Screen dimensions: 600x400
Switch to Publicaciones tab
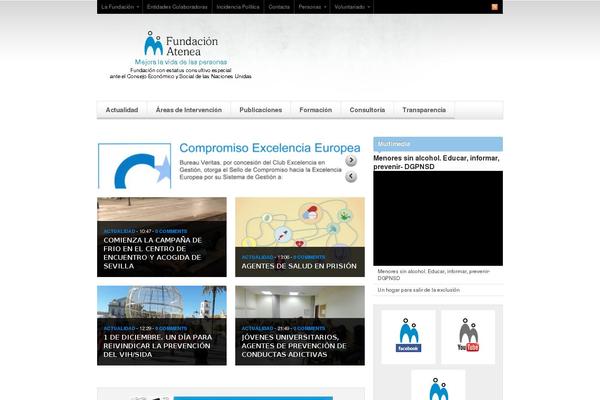[261, 110]
